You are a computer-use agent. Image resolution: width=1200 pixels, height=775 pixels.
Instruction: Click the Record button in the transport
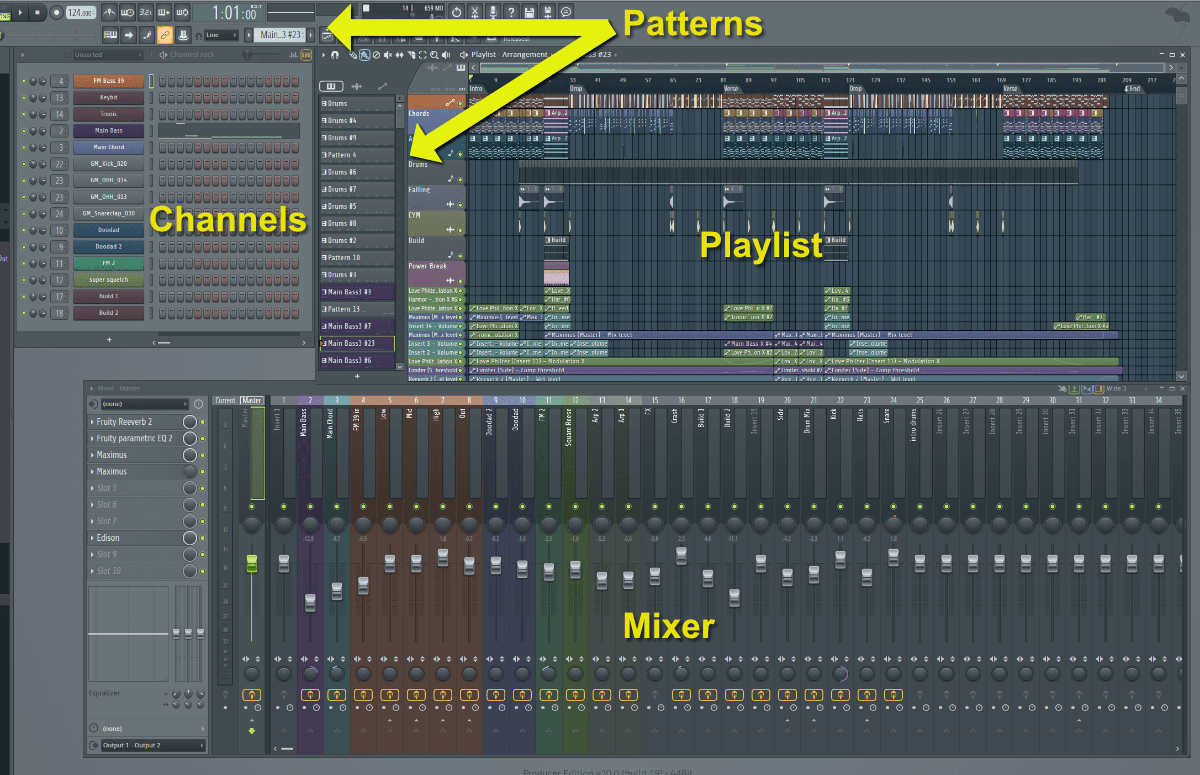[x=57, y=12]
